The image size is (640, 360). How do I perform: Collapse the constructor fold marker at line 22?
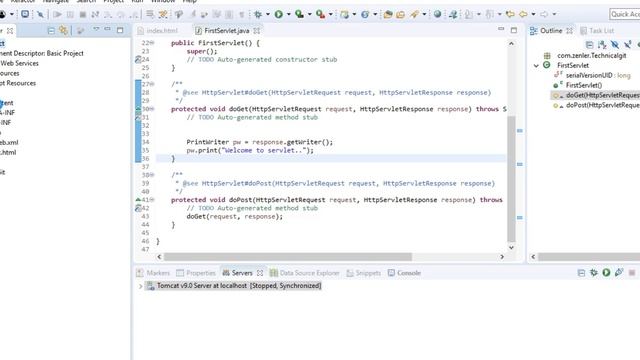pos(152,43)
